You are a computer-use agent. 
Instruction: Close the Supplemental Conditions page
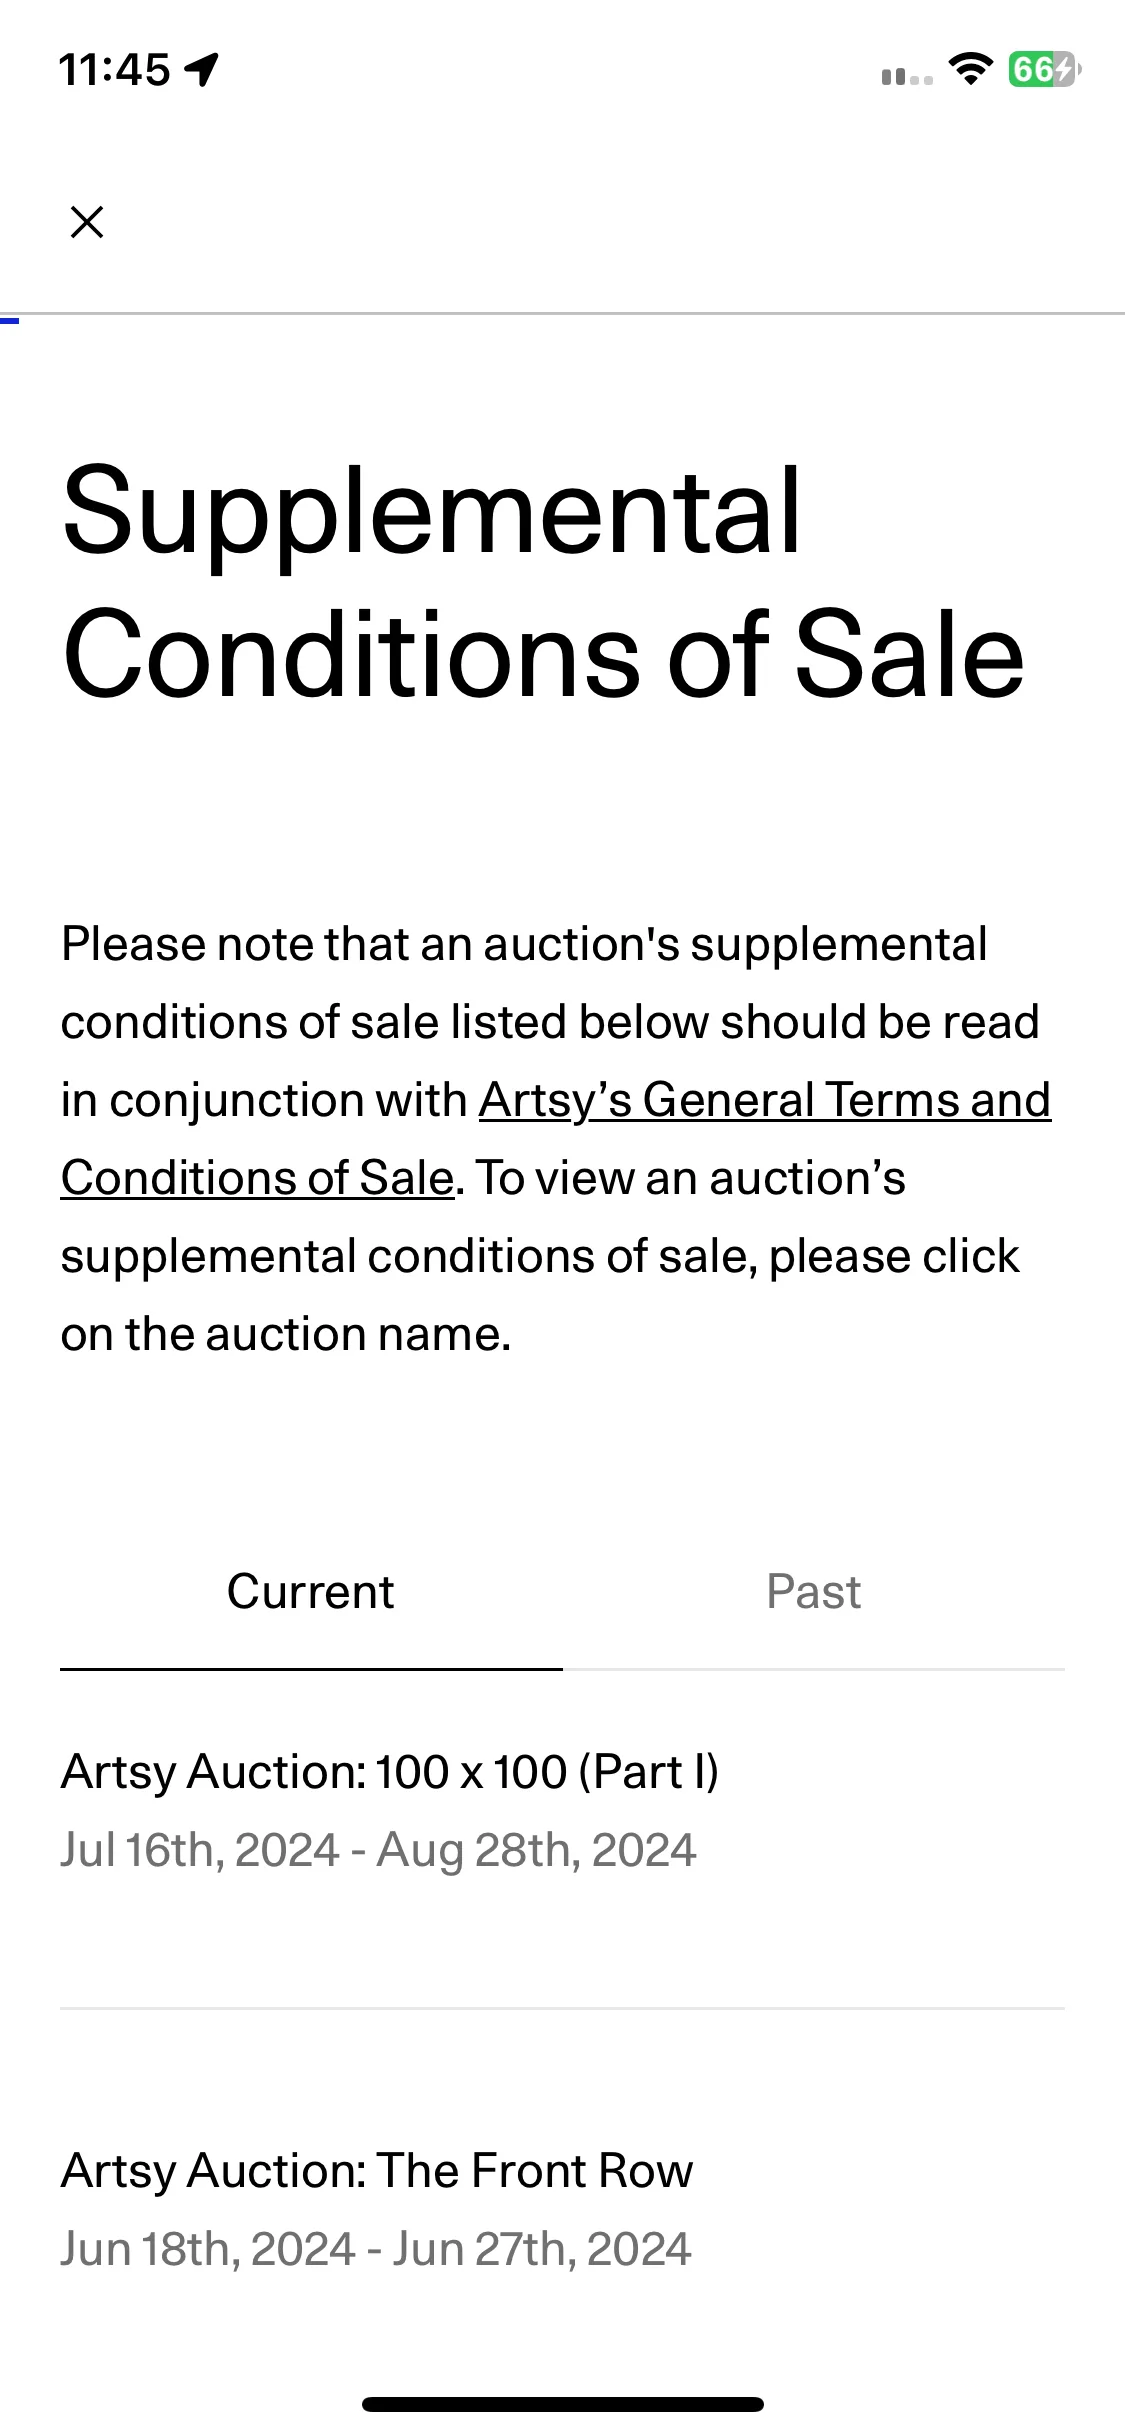click(87, 222)
